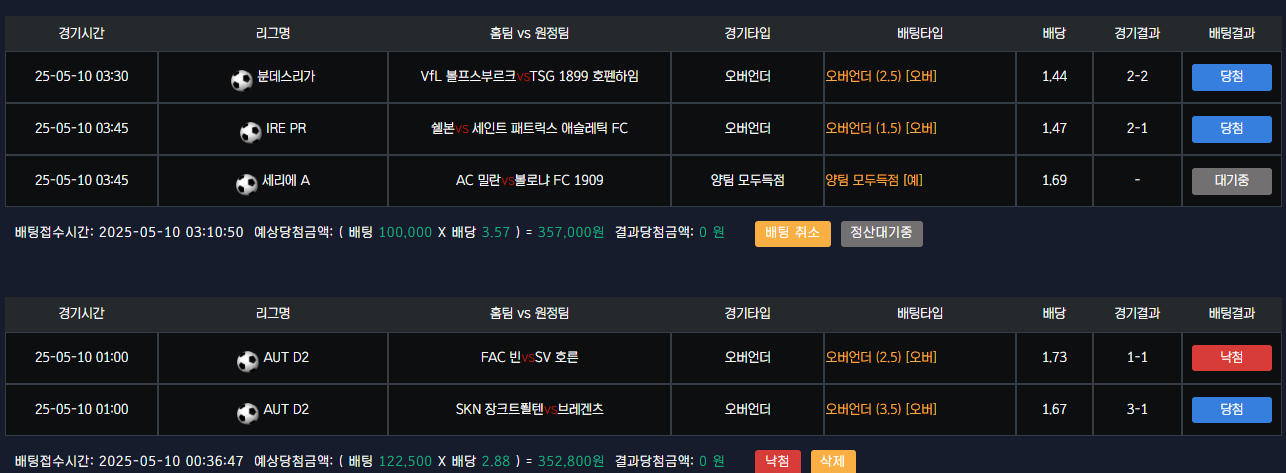Click the gray 정산대기중 button
Image resolution: width=1286 pixels, height=473 pixels.
(x=881, y=233)
